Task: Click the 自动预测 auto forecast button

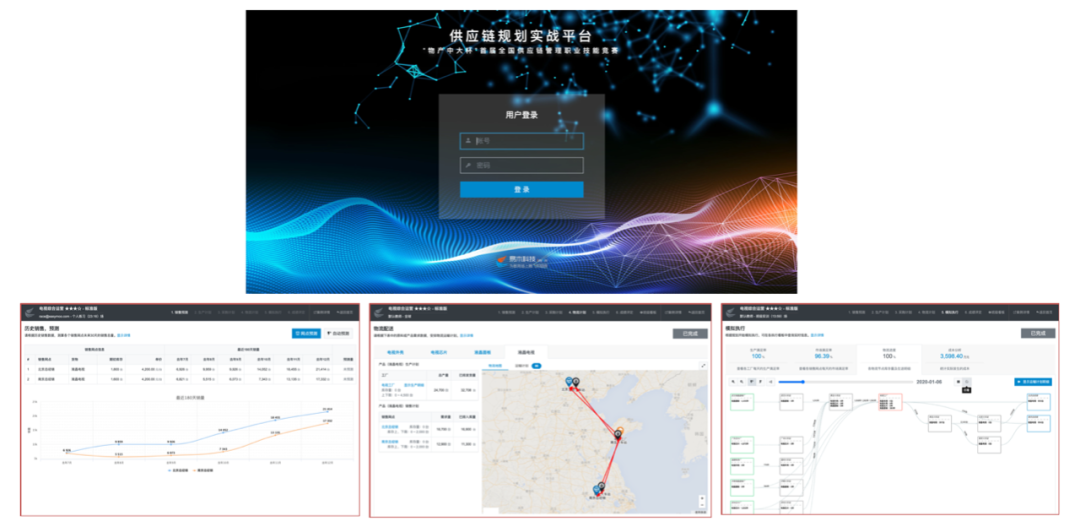Action: coord(337,333)
